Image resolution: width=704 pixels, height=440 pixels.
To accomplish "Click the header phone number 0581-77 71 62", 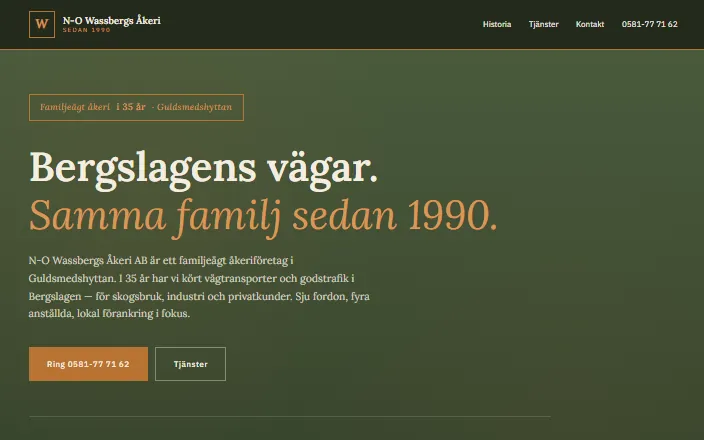I will pos(649,24).
